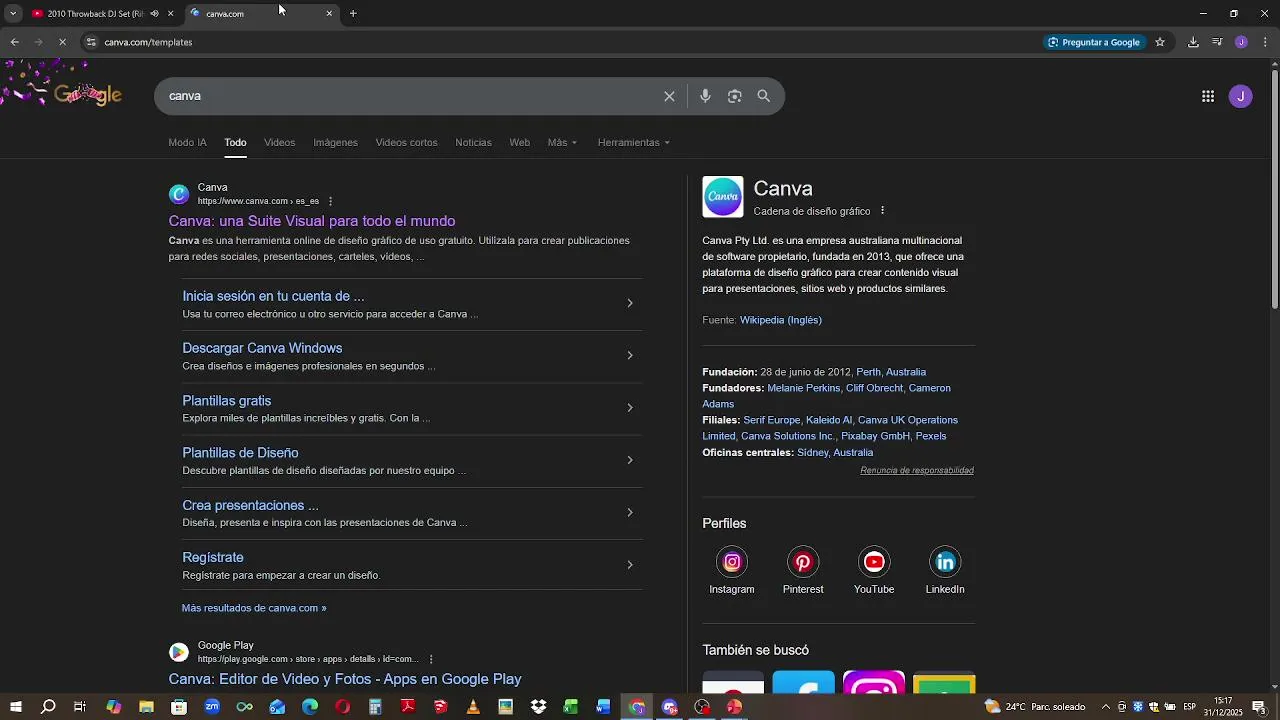Expand Regístrate chevron

click(630, 565)
